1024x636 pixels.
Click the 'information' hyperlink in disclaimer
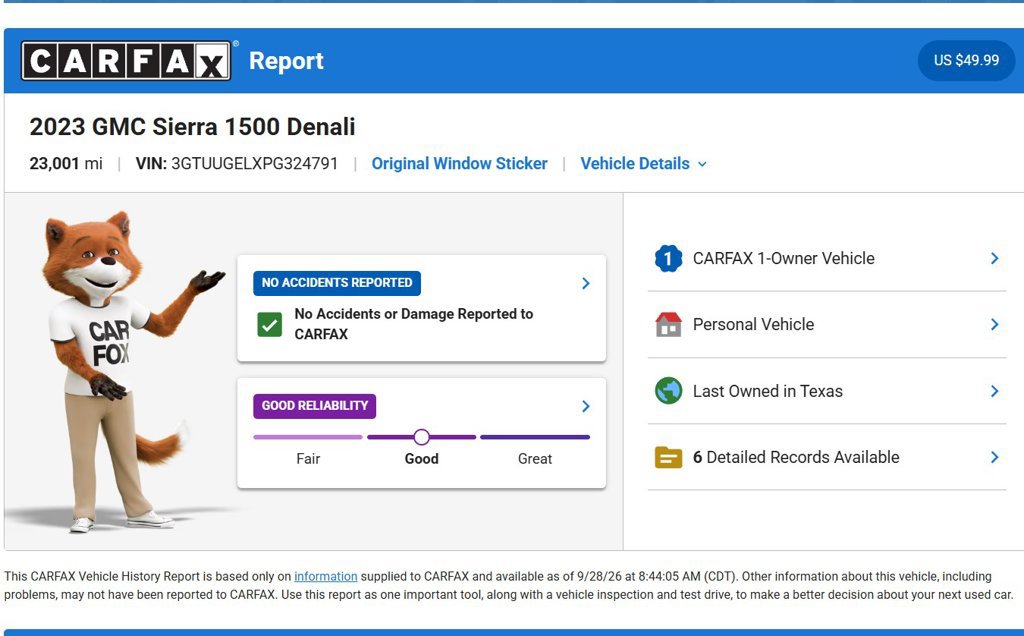coord(325,577)
